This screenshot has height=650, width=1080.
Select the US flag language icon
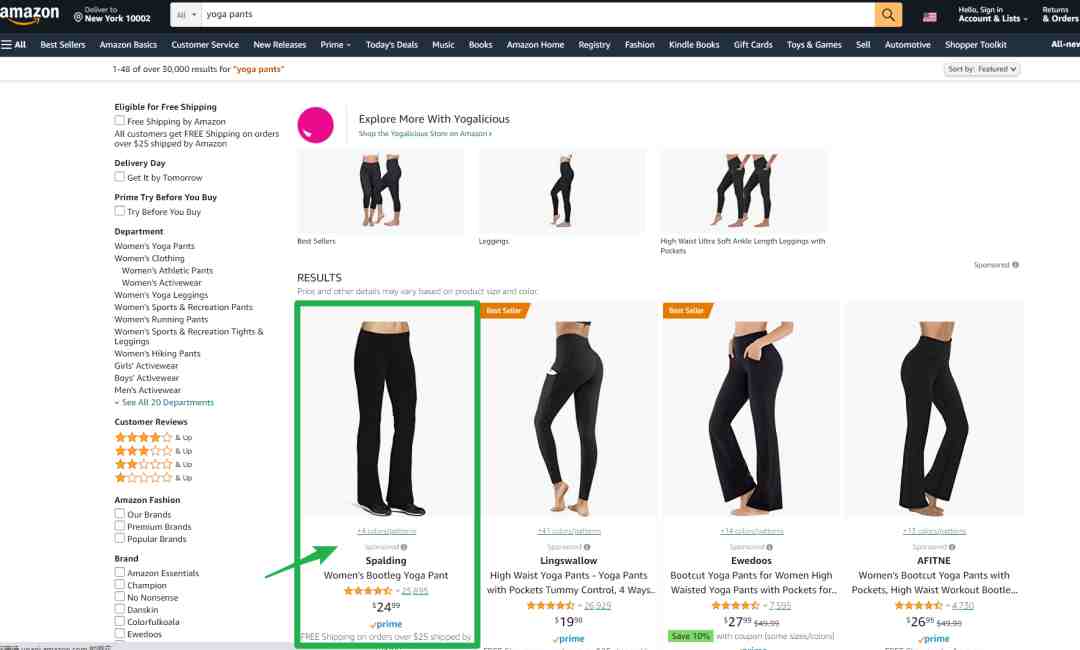[930, 17]
